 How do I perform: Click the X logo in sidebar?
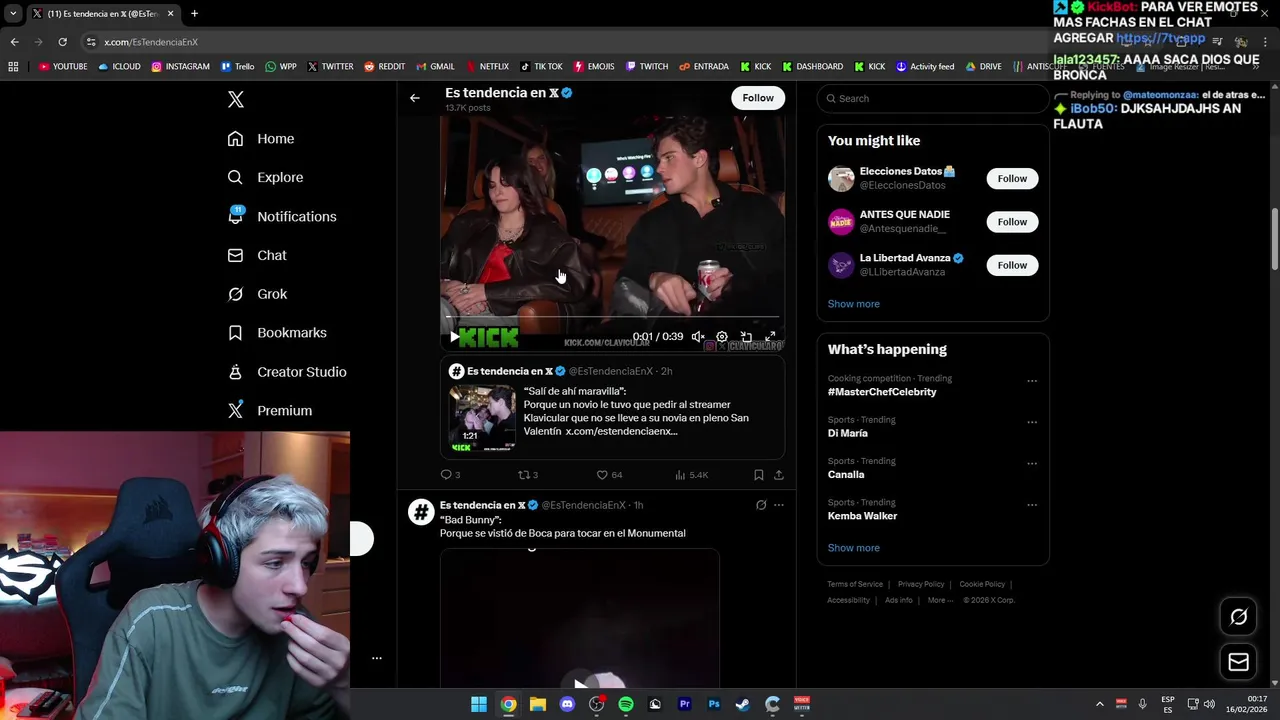pyautogui.click(x=236, y=99)
